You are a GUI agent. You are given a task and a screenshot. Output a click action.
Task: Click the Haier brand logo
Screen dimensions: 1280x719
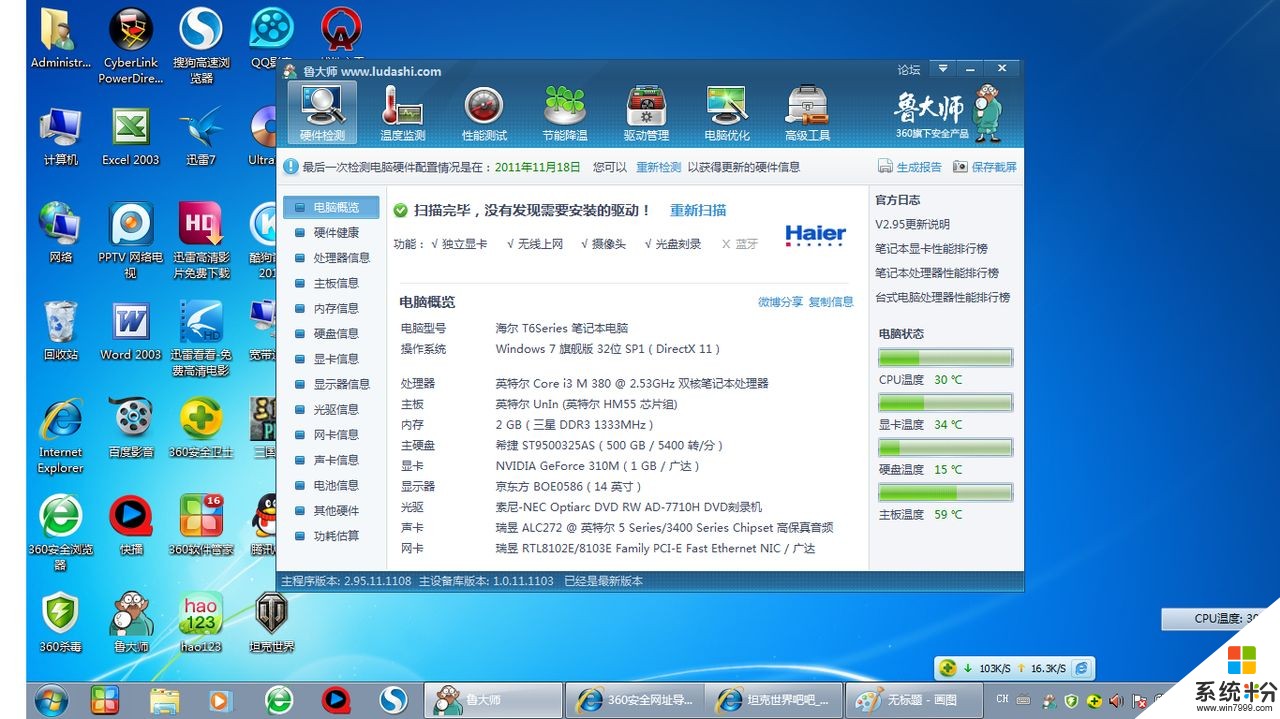[815, 235]
